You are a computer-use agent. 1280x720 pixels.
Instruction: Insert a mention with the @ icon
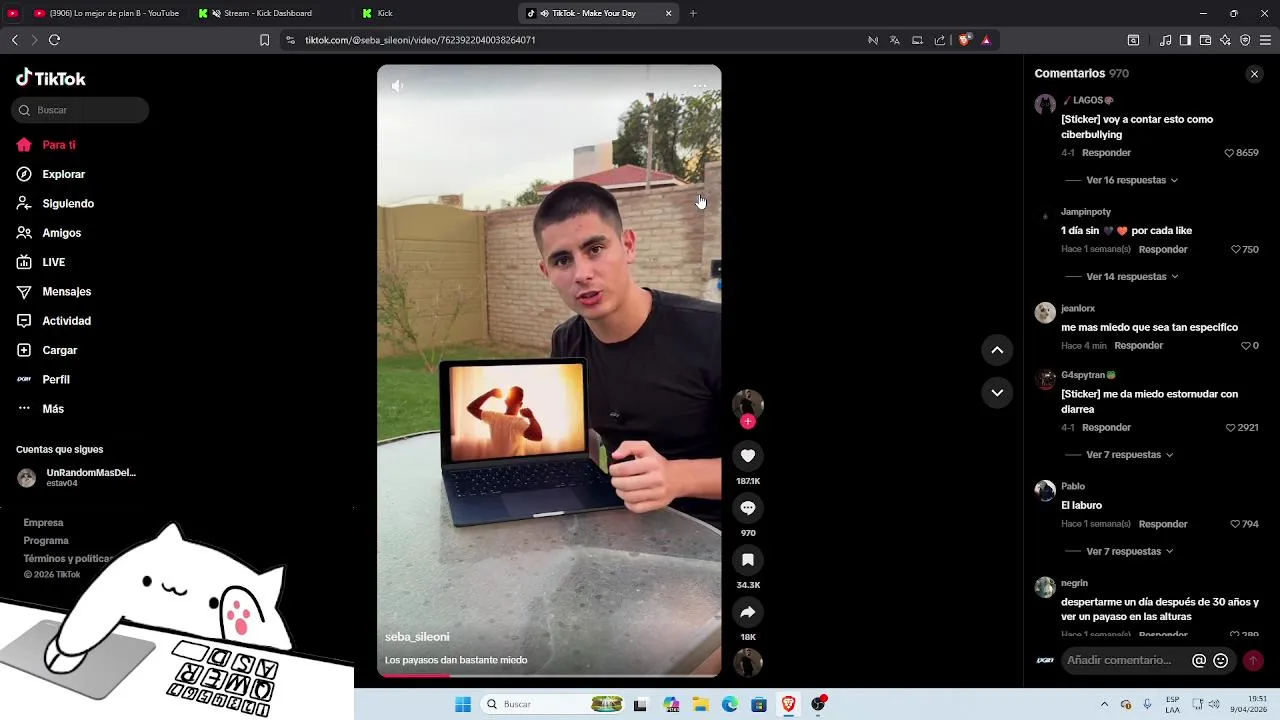pos(1199,660)
